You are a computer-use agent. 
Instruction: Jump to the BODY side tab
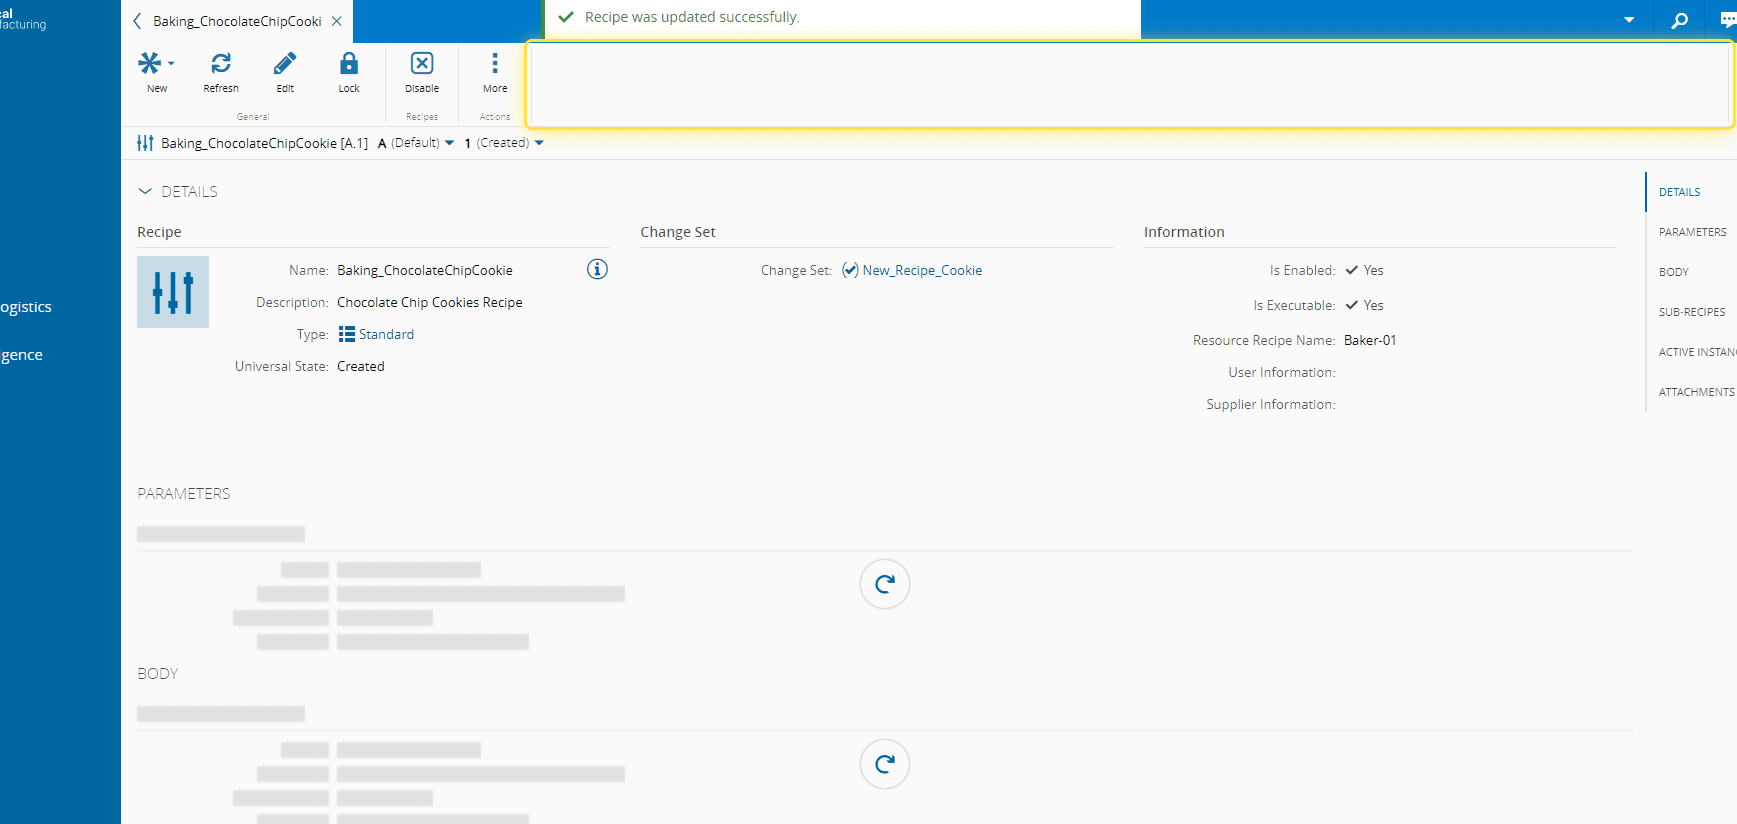tap(1674, 272)
